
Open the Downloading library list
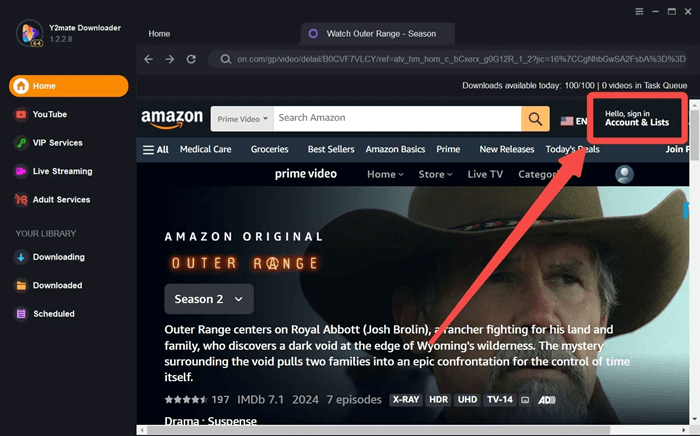[50, 257]
